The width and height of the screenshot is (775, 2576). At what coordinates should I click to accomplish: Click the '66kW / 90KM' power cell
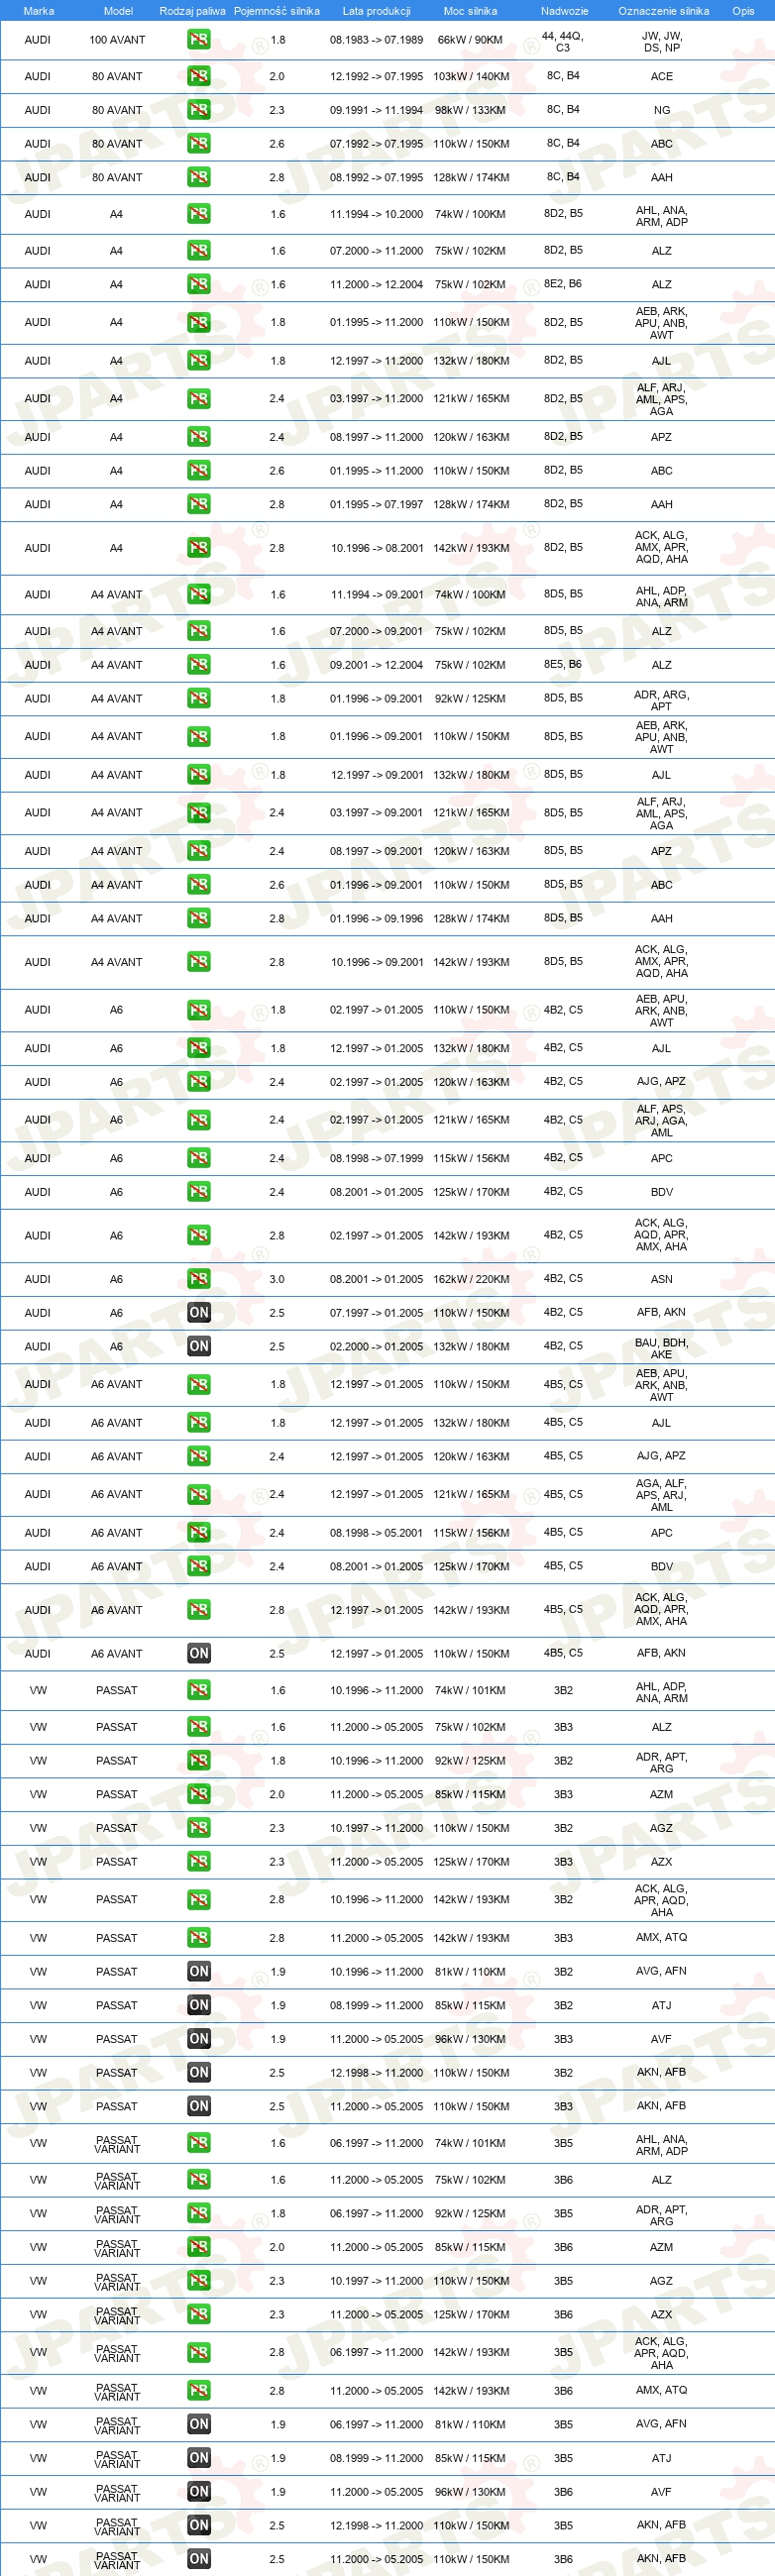(470, 40)
